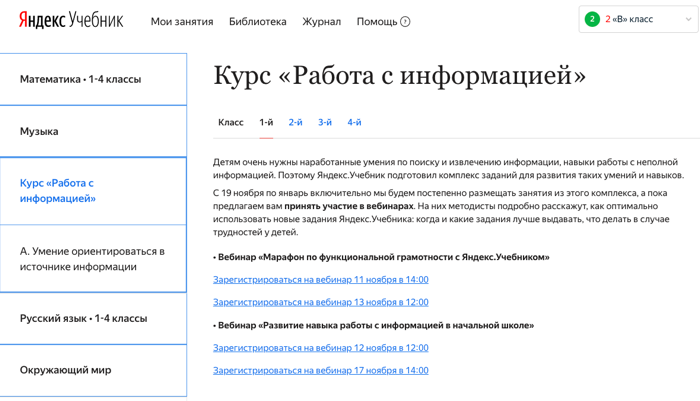The image size is (700, 401).
Task: Click heading Вебинар «Развитие навыка работы с информацией»
Action: tap(374, 326)
